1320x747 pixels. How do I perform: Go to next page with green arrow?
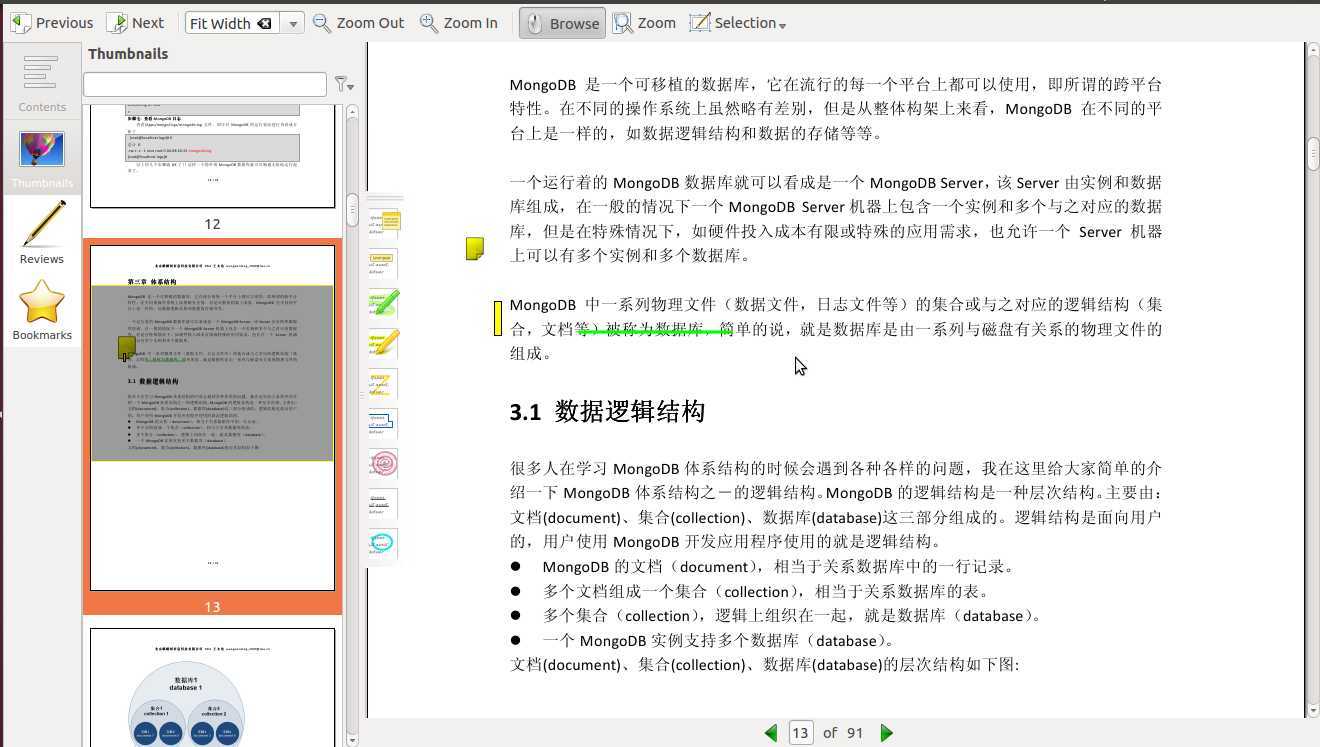pos(886,733)
